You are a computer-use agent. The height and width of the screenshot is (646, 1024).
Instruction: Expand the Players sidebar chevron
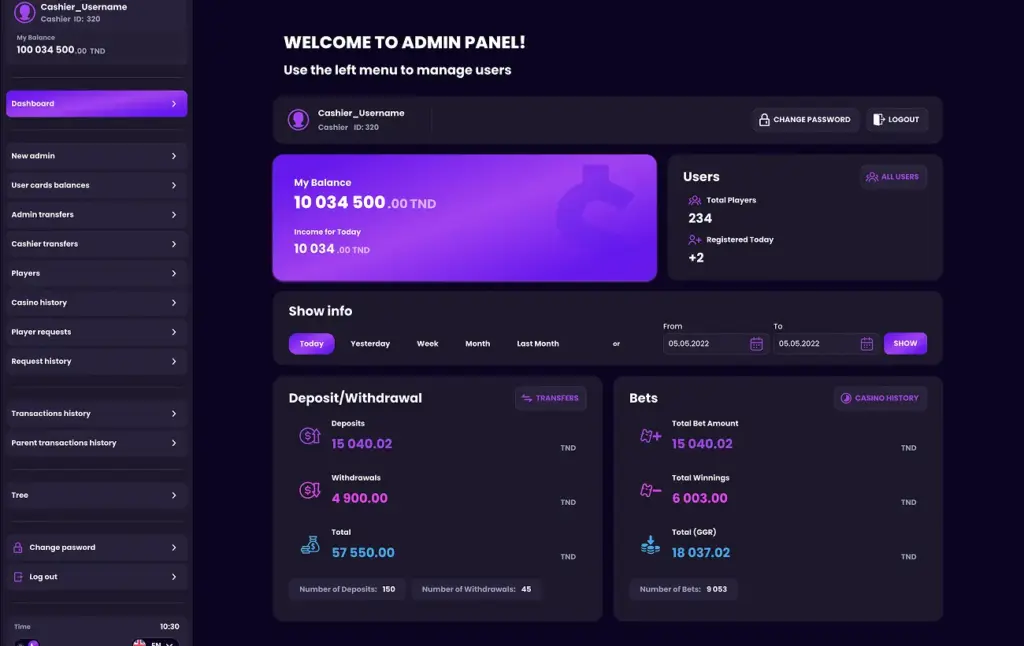tap(174, 274)
